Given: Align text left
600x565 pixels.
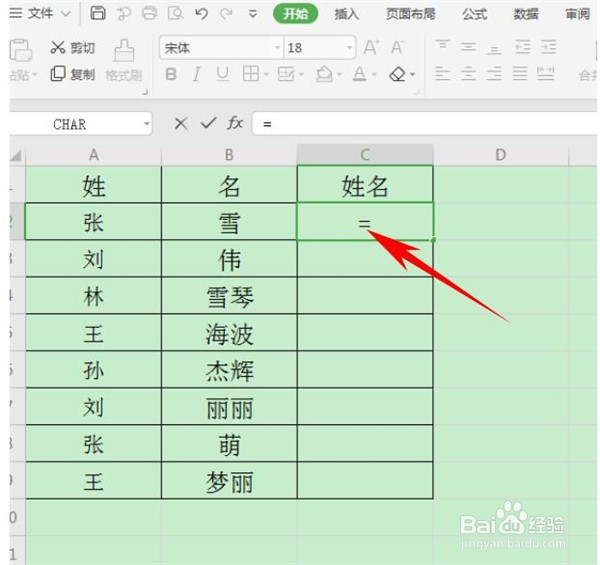Looking at the screenshot, I should click(x=442, y=73).
